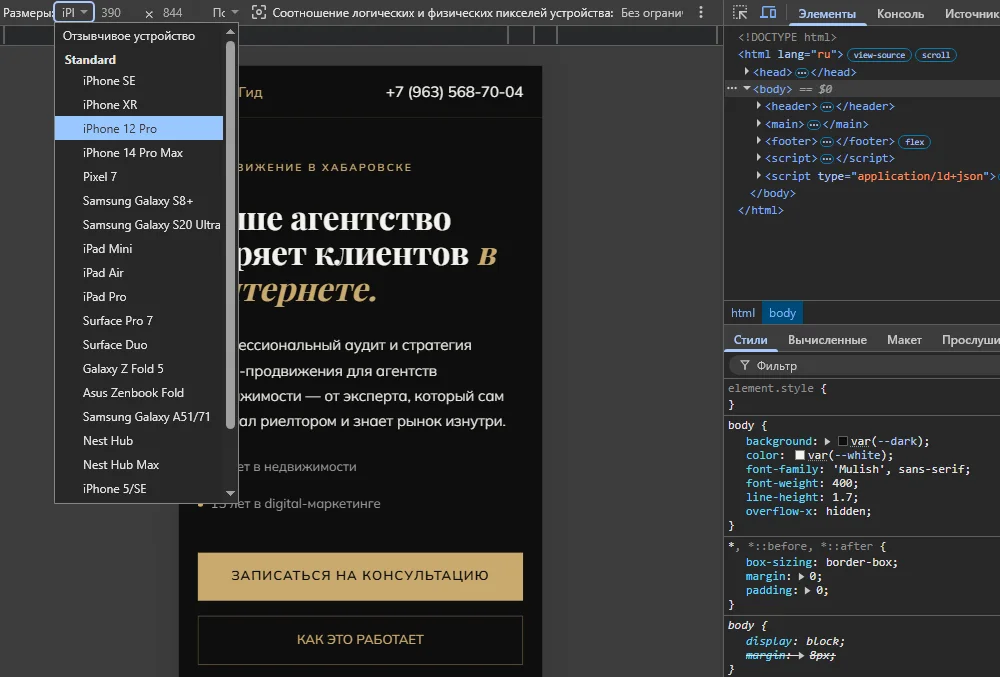Open the --white color swatch
This screenshot has width=1000, height=677.
coord(800,455)
